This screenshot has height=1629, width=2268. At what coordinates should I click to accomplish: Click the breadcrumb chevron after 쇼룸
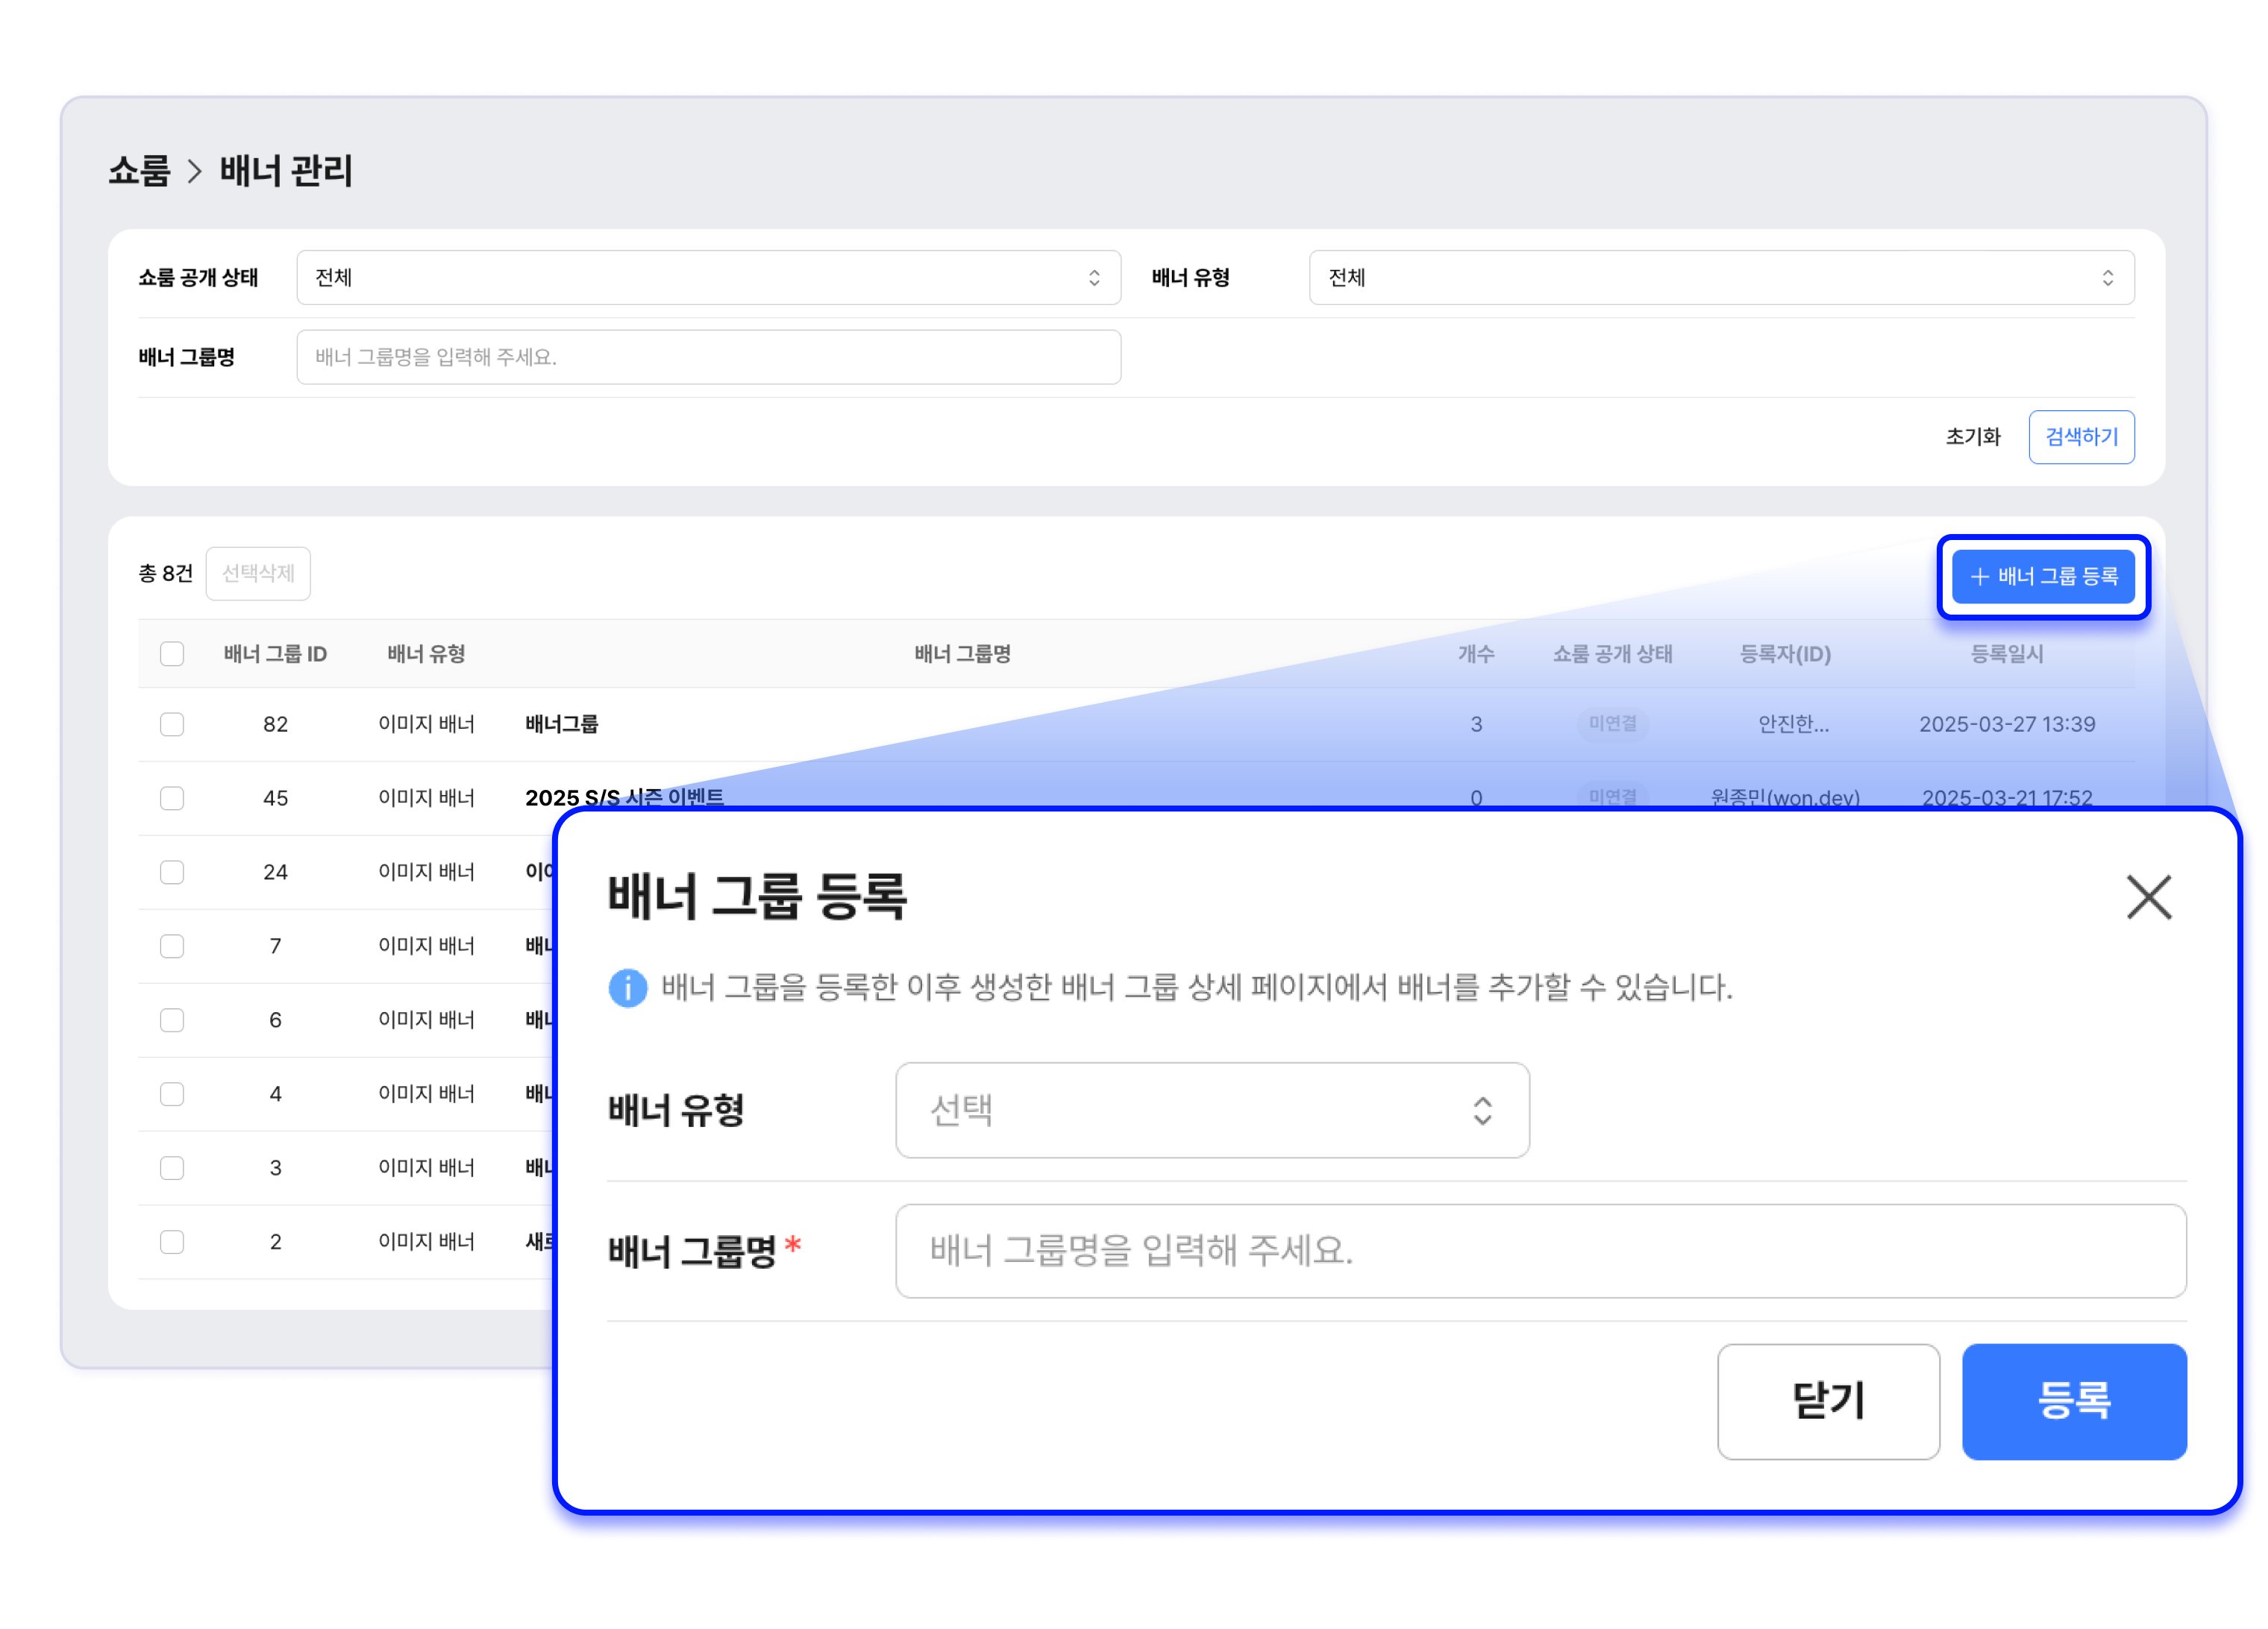pos(195,171)
